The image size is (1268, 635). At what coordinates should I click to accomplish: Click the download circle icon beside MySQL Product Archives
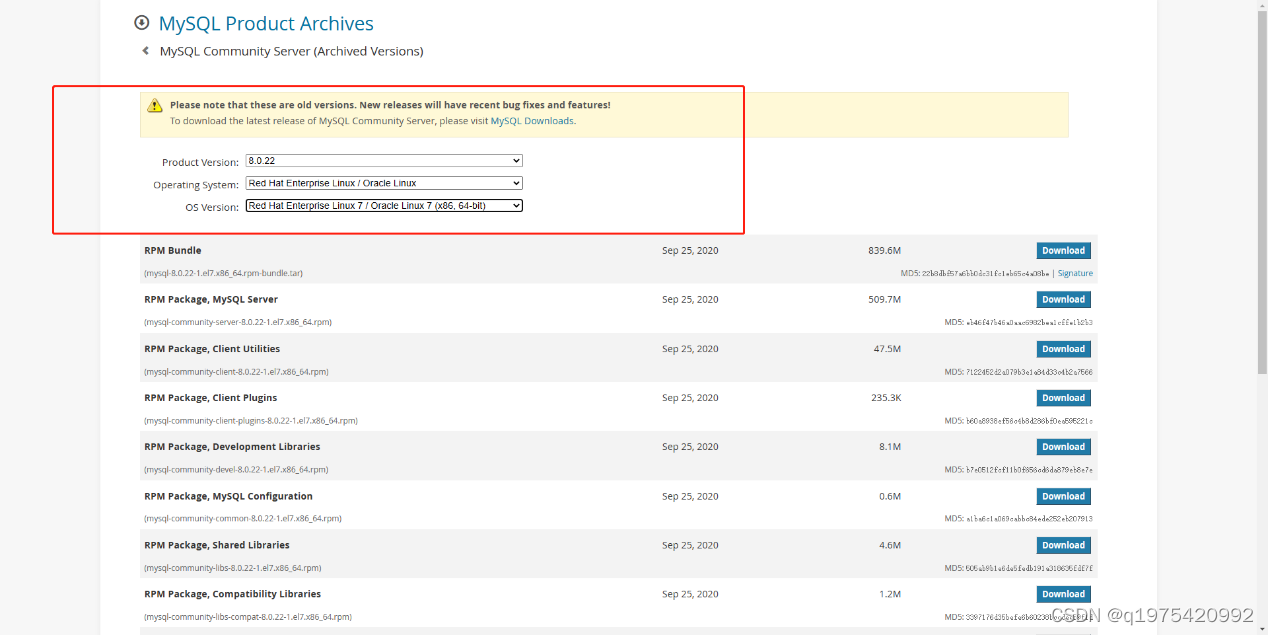coord(142,23)
